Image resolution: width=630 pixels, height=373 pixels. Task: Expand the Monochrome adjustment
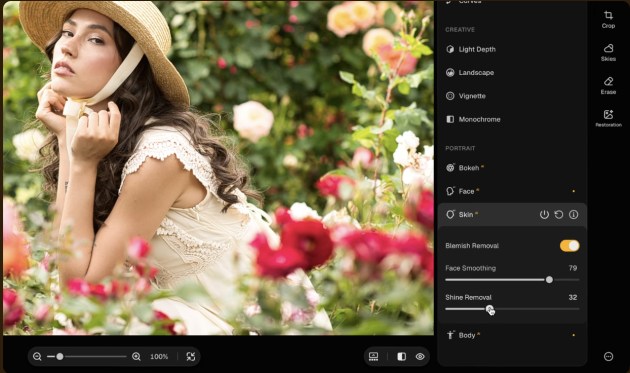pos(511,119)
